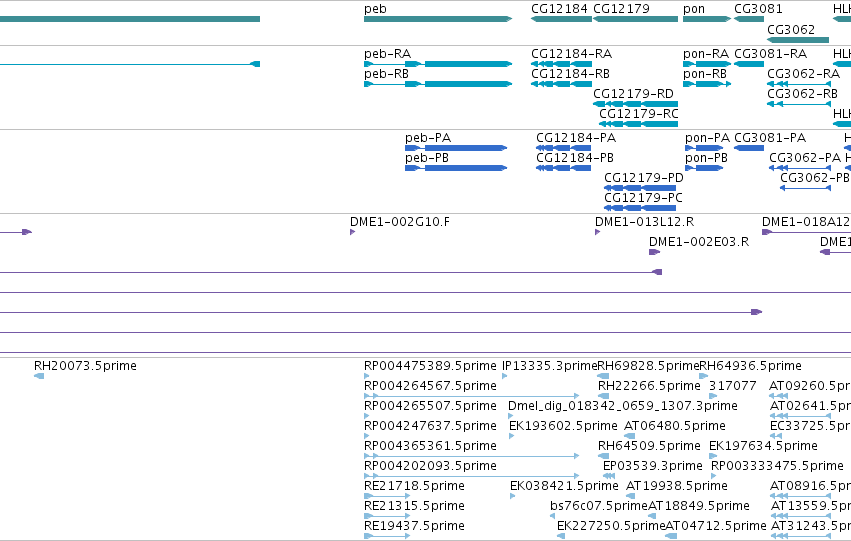Select CG3062-RB transcript
851x541 pixels.
(x=799, y=104)
